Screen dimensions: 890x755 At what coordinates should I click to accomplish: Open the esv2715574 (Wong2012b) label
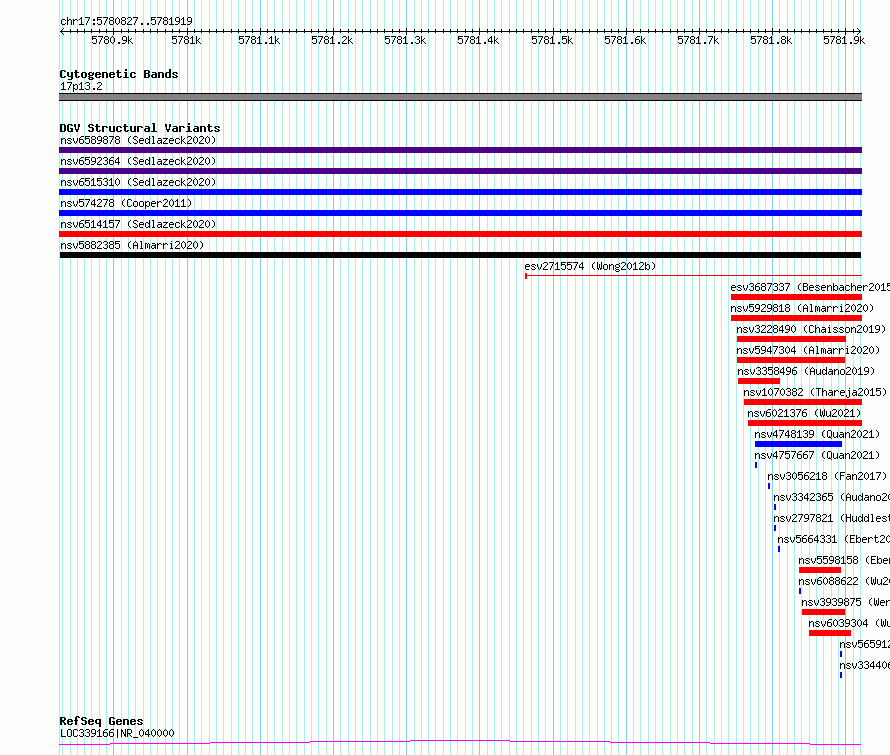590,266
